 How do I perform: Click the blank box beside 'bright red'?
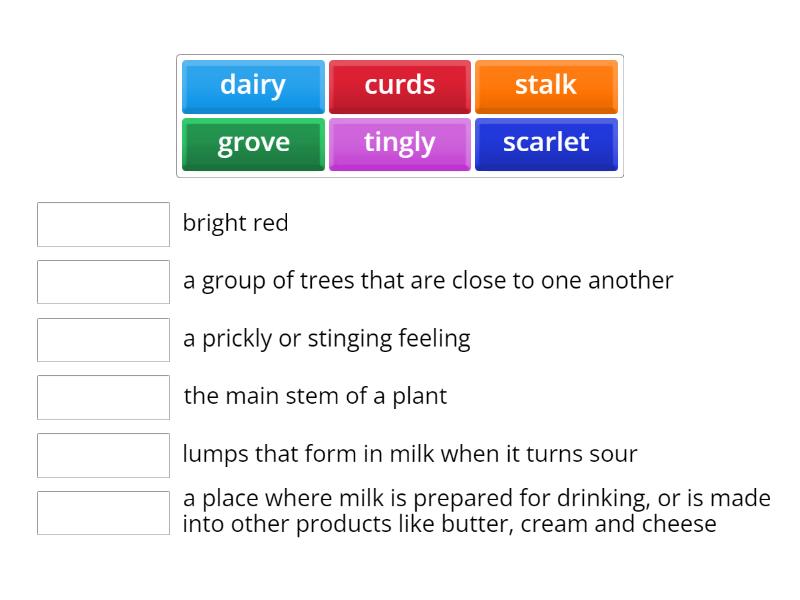coord(103,224)
